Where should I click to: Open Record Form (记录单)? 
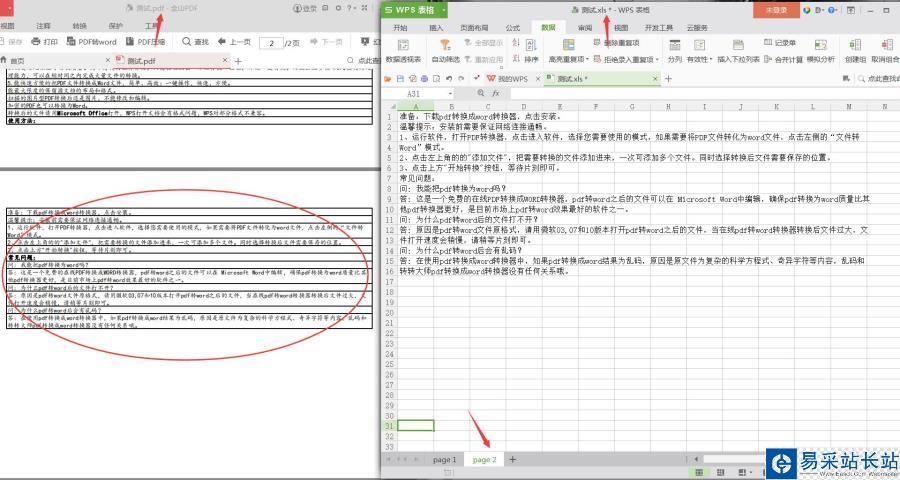779,43
